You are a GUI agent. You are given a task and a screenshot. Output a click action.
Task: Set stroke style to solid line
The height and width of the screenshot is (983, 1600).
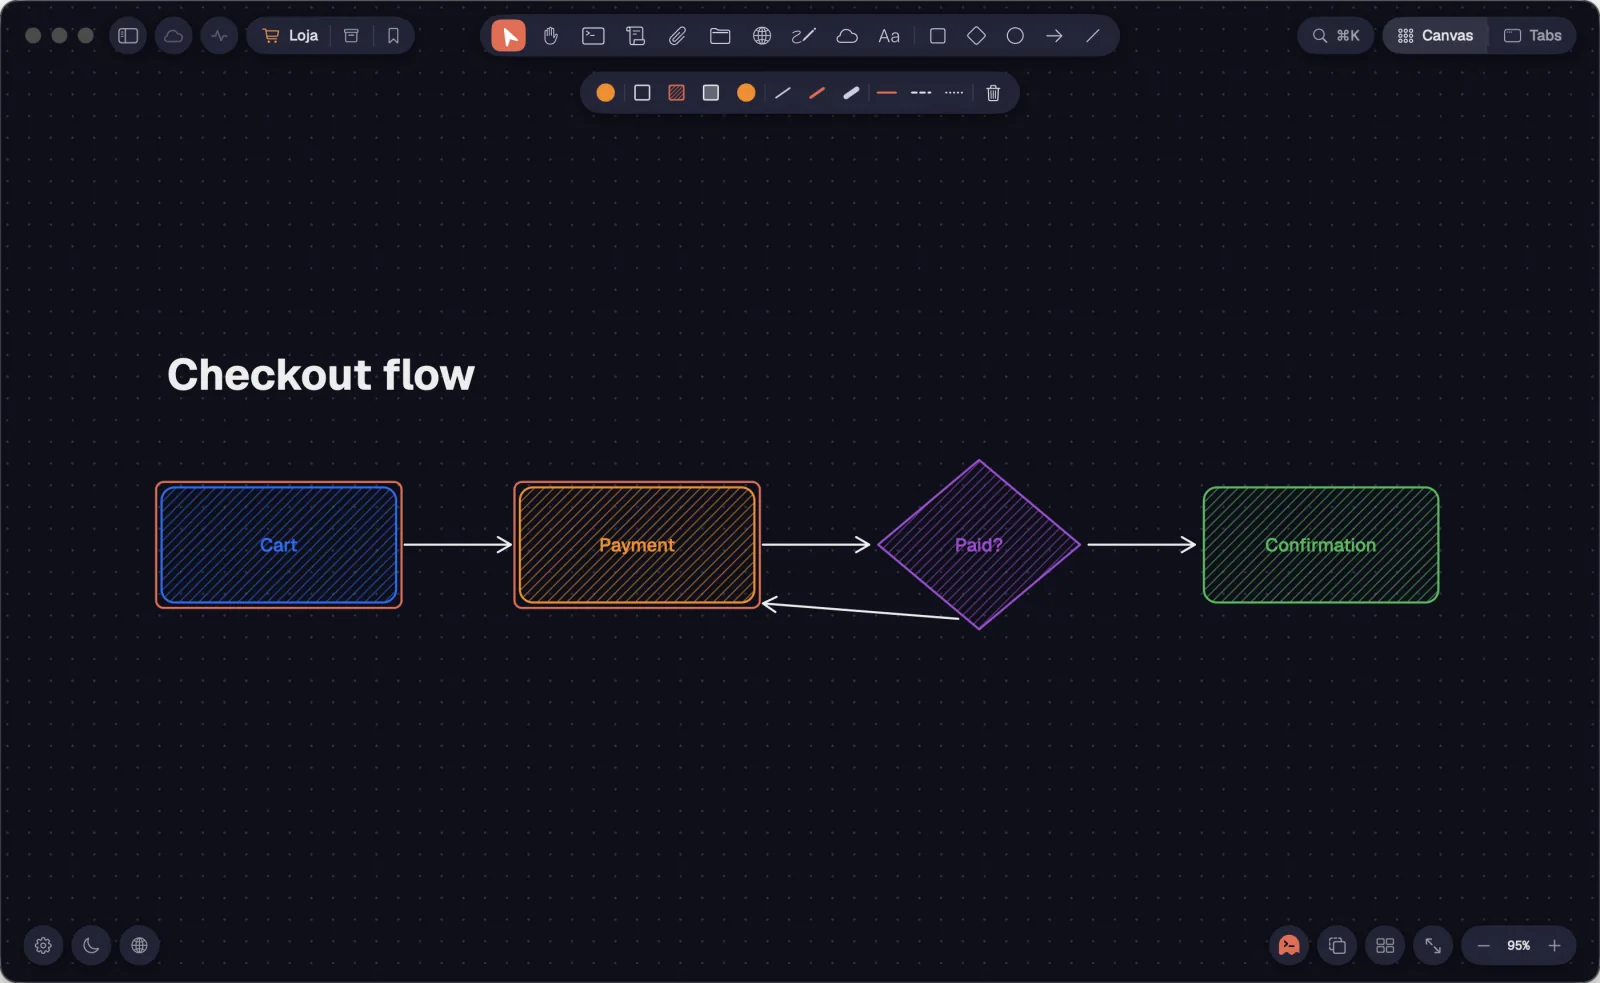(887, 93)
